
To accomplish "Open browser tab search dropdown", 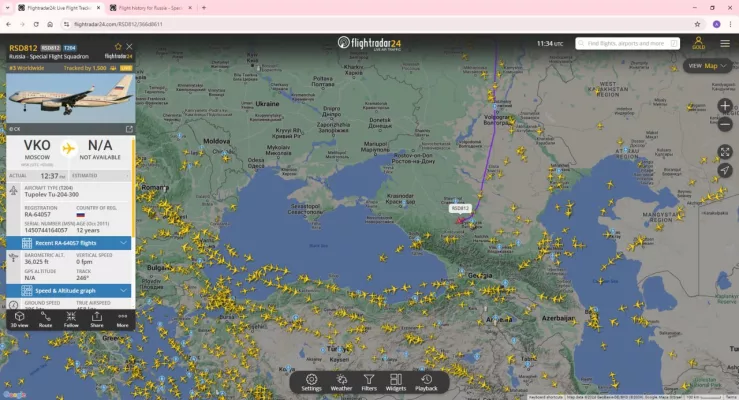I will 7,8.
